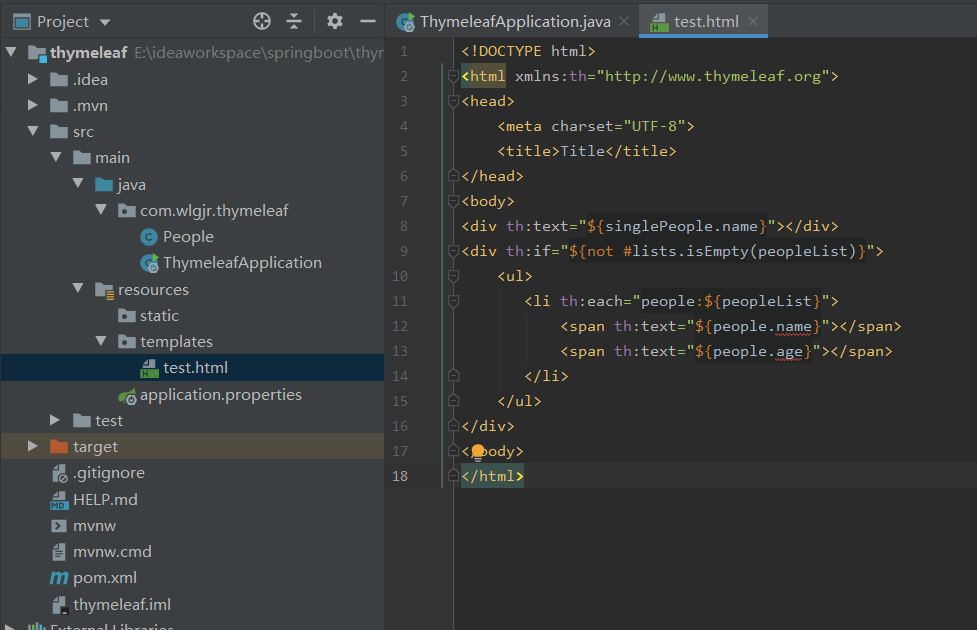Hide the Project panel with minus icon
Screen dimensions: 977x630
367,21
